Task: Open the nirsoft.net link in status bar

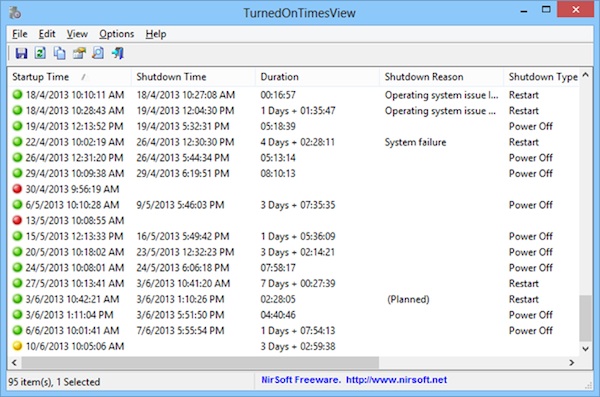Action: click(x=396, y=380)
